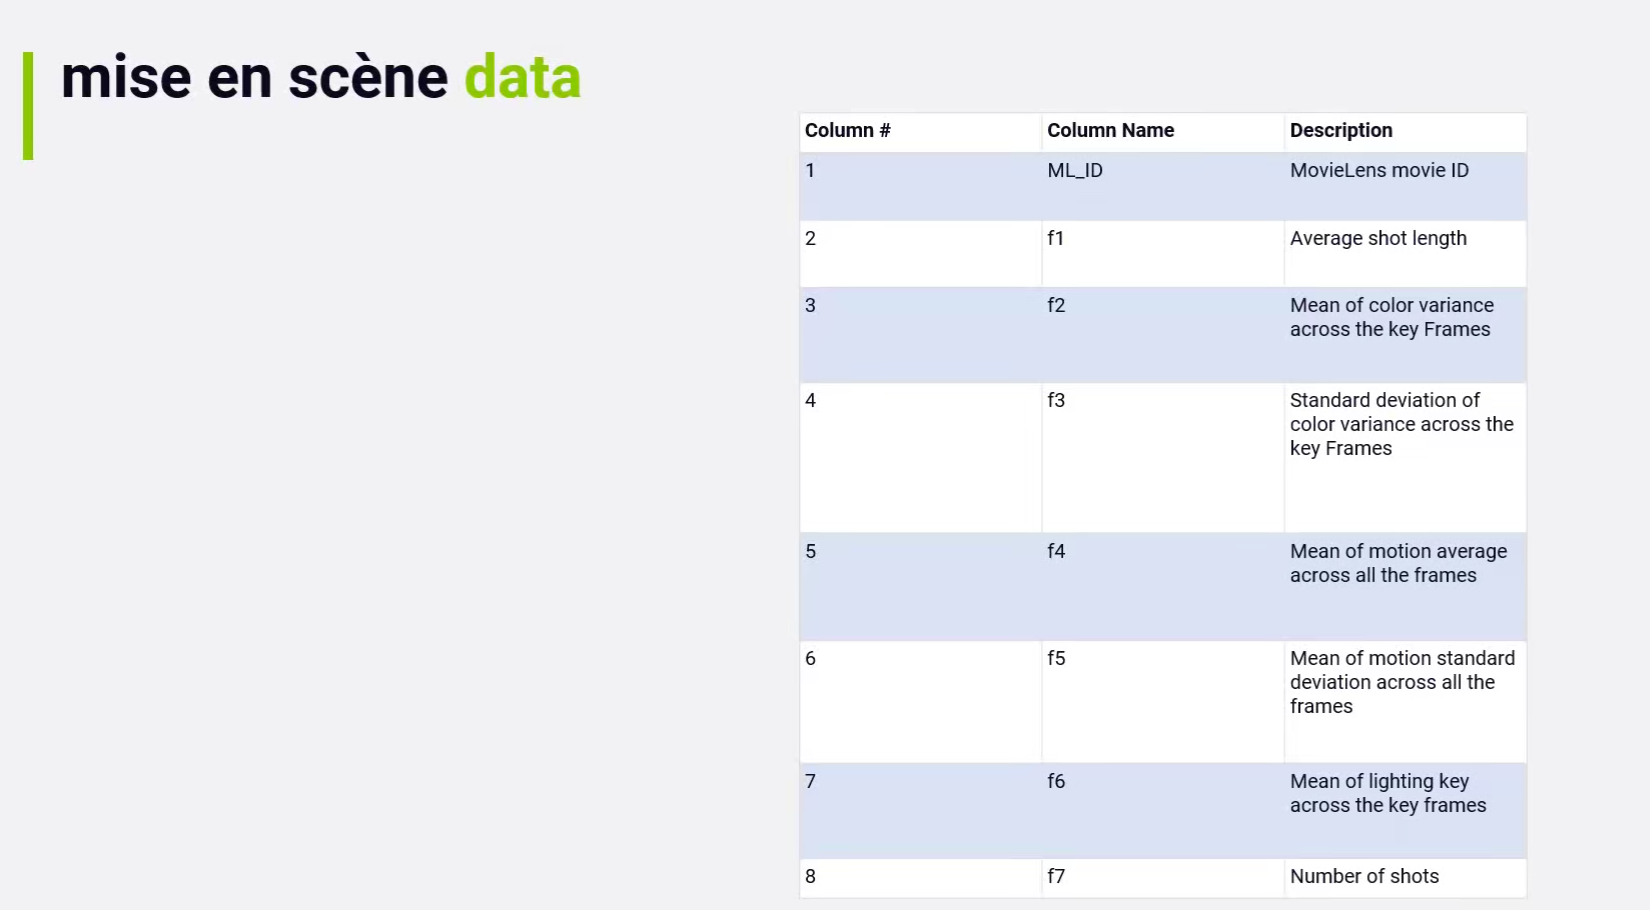Select the ML_ID column name cell
Viewport: 1650px width, 910px height.
(x=1075, y=171)
